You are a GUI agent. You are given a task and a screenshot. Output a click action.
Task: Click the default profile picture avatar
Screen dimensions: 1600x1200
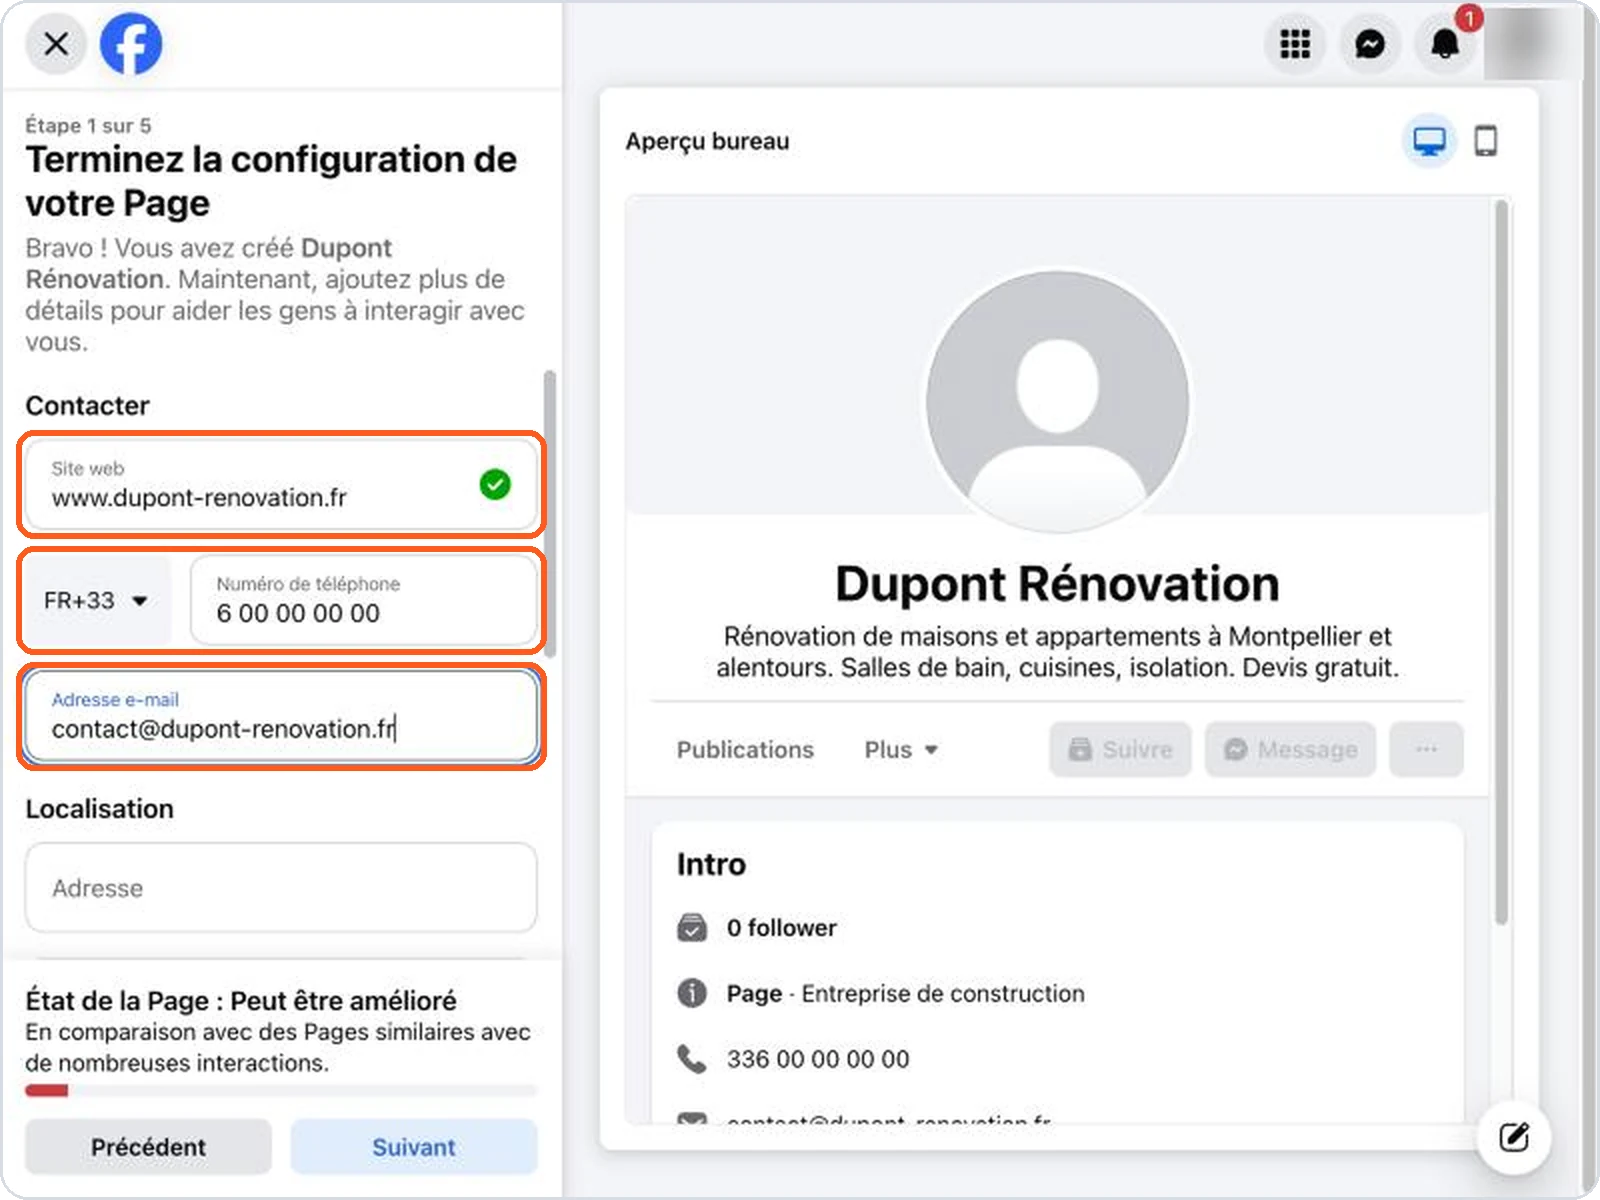click(1057, 401)
